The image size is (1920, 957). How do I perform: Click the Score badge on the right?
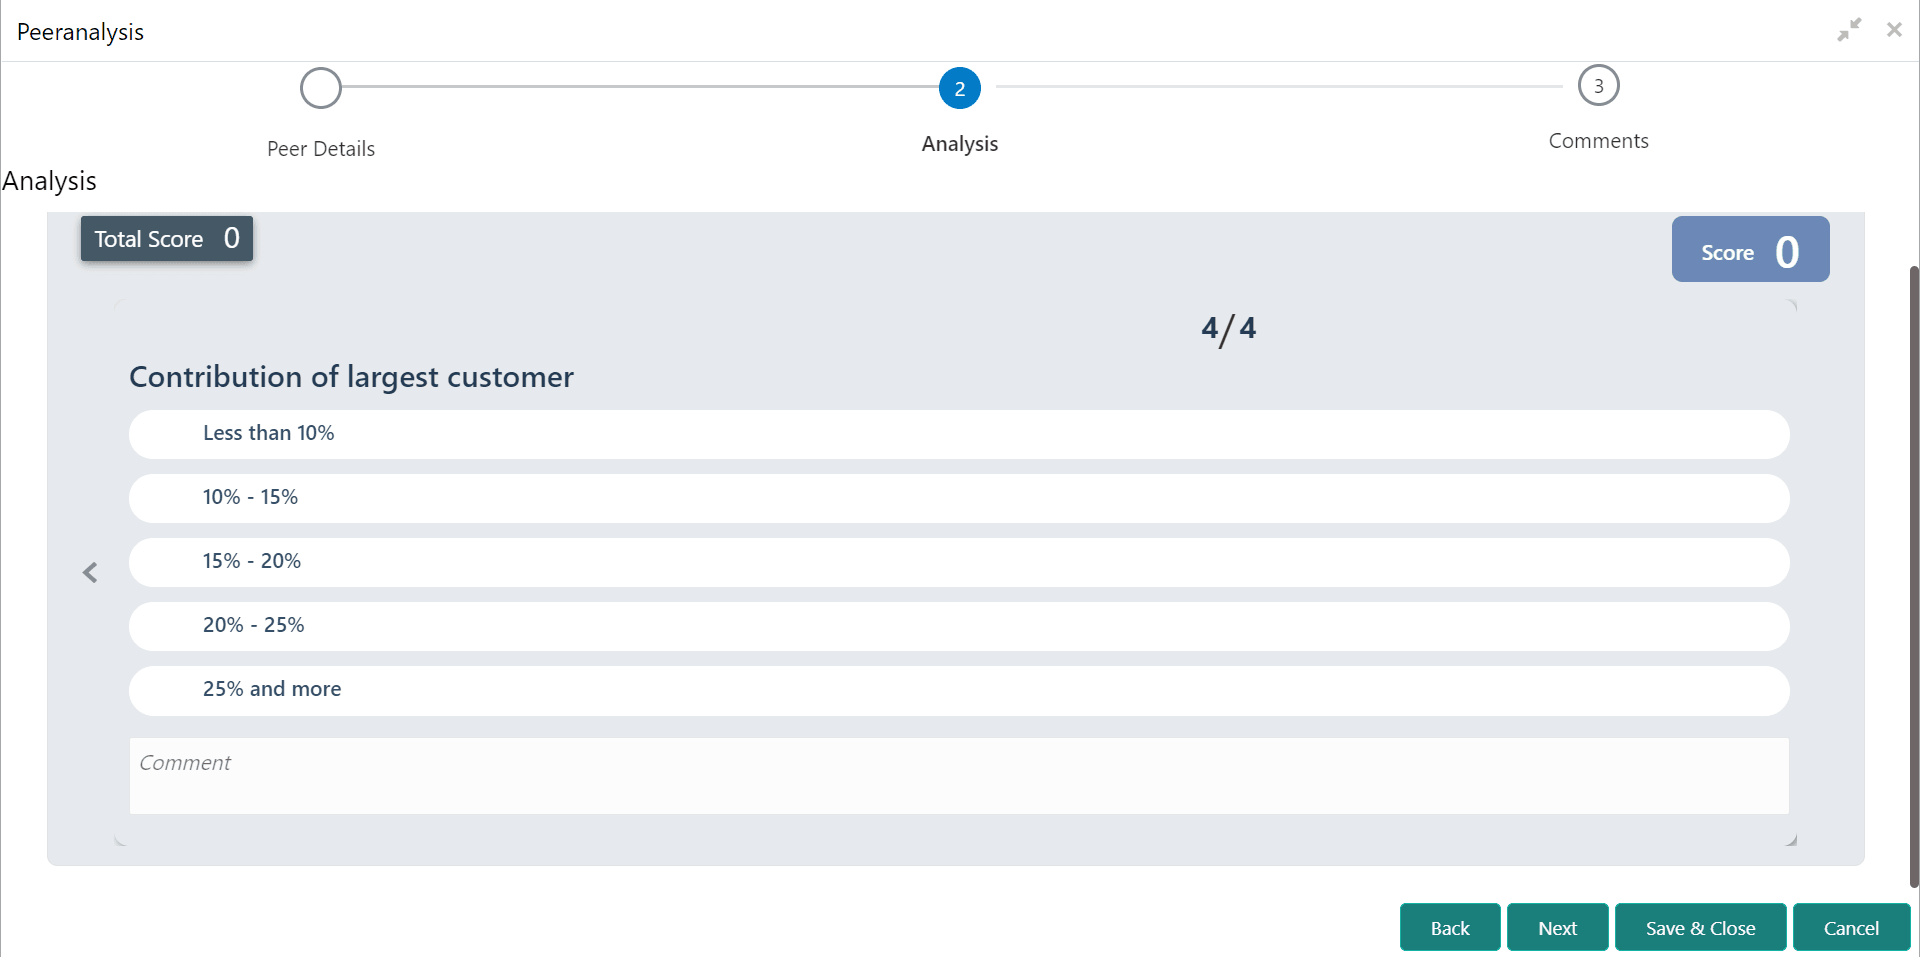tap(1749, 249)
